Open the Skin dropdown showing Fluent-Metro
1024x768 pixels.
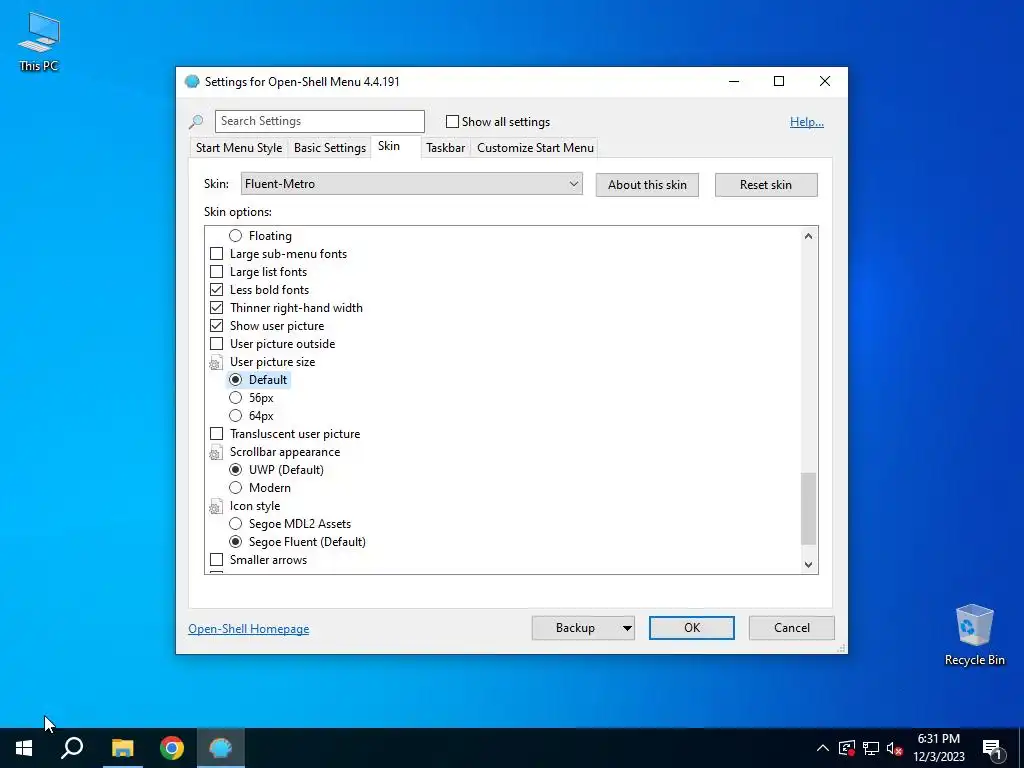point(411,184)
